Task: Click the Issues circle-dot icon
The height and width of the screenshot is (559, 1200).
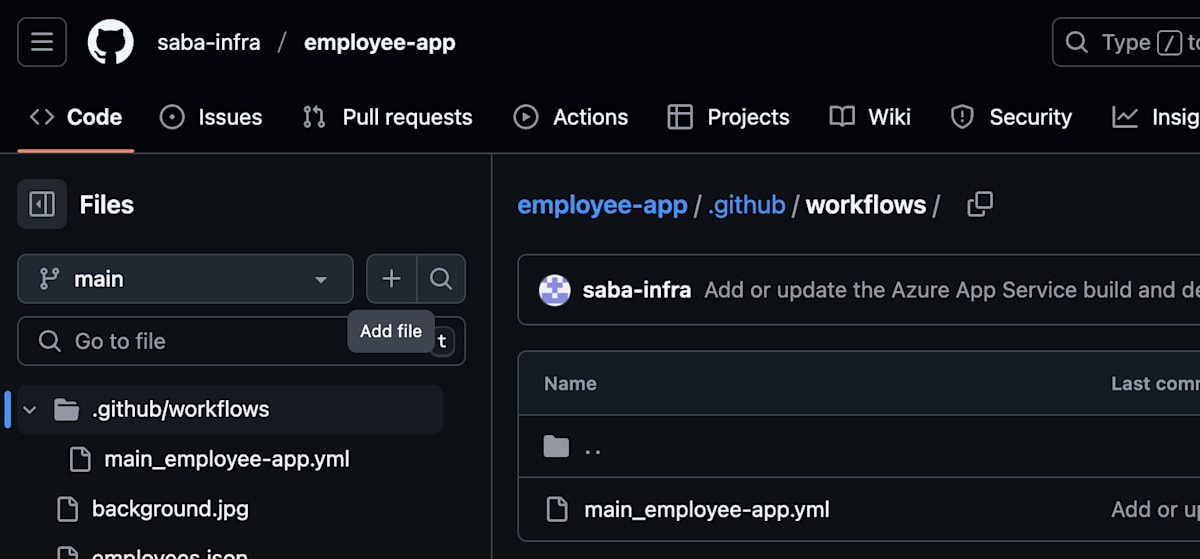Action: (x=172, y=117)
